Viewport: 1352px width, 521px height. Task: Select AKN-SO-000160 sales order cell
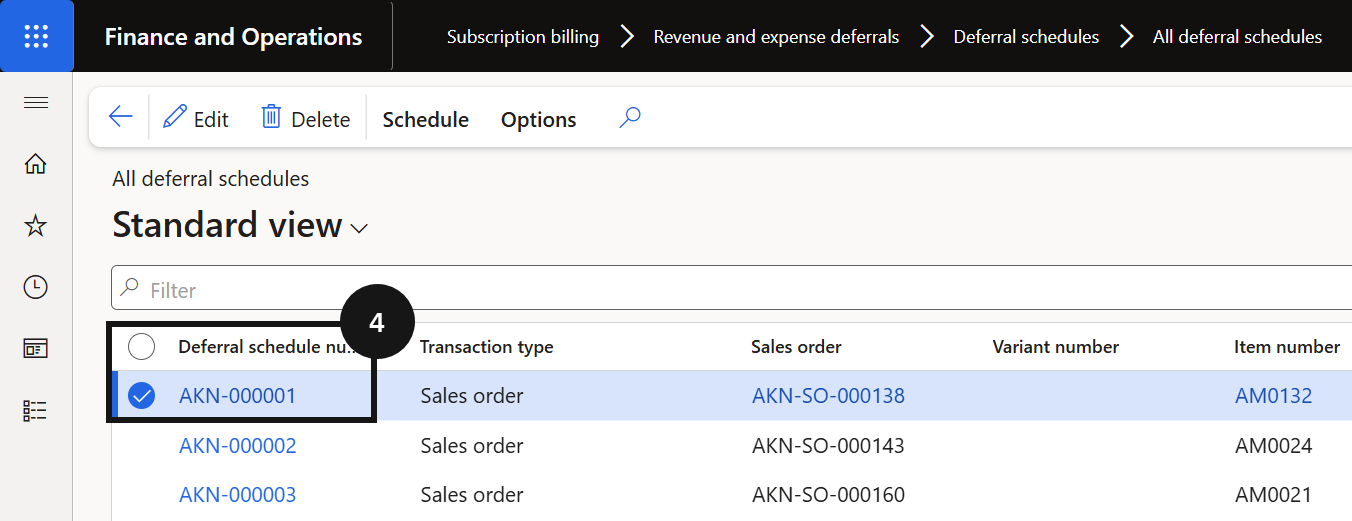pyautogui.click(x=828, y=494)
